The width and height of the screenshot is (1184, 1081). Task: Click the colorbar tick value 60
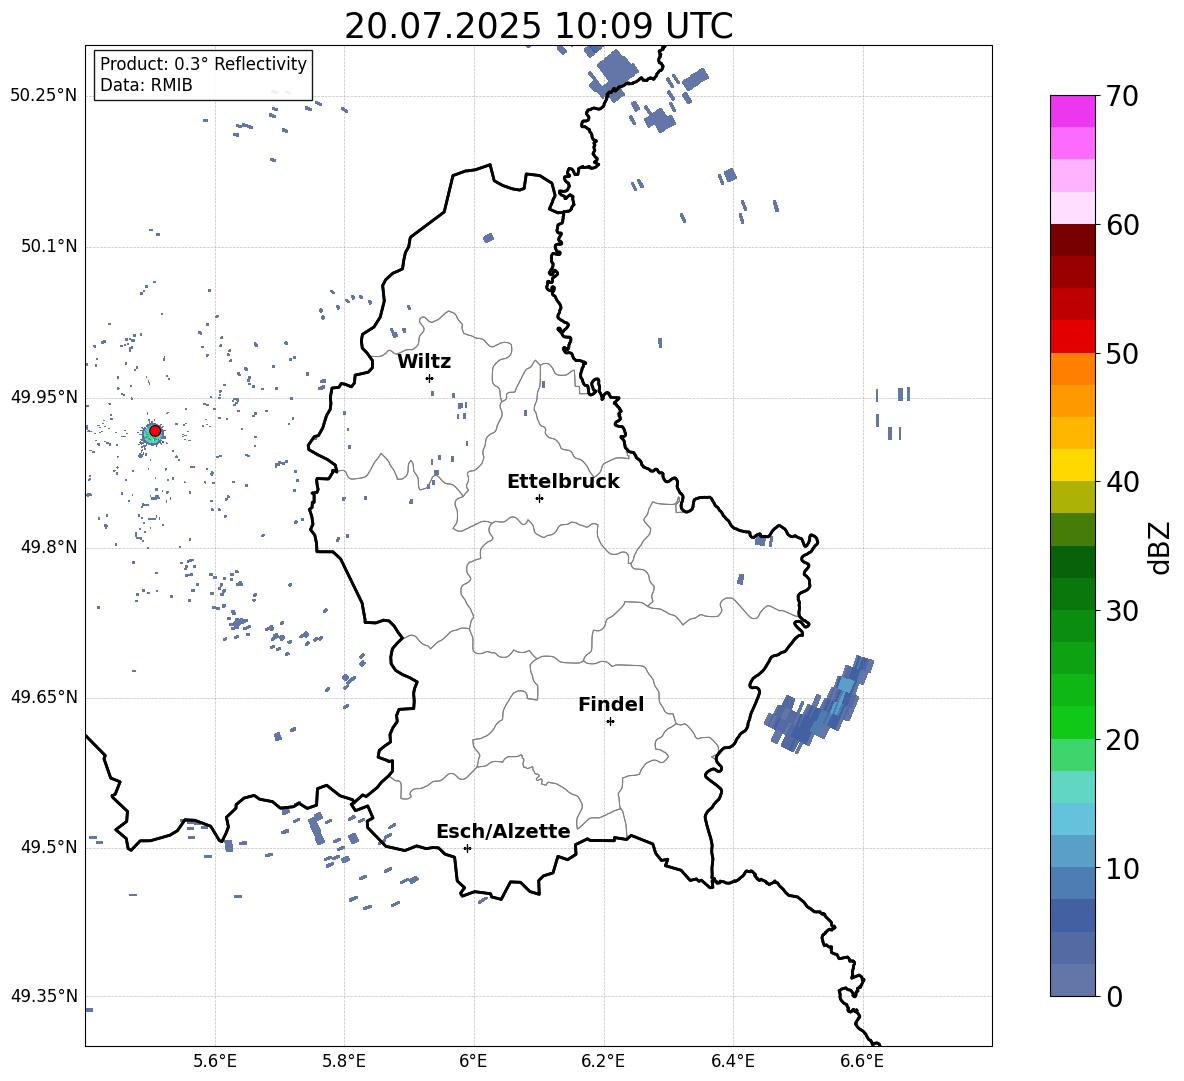click(1122, 225)
